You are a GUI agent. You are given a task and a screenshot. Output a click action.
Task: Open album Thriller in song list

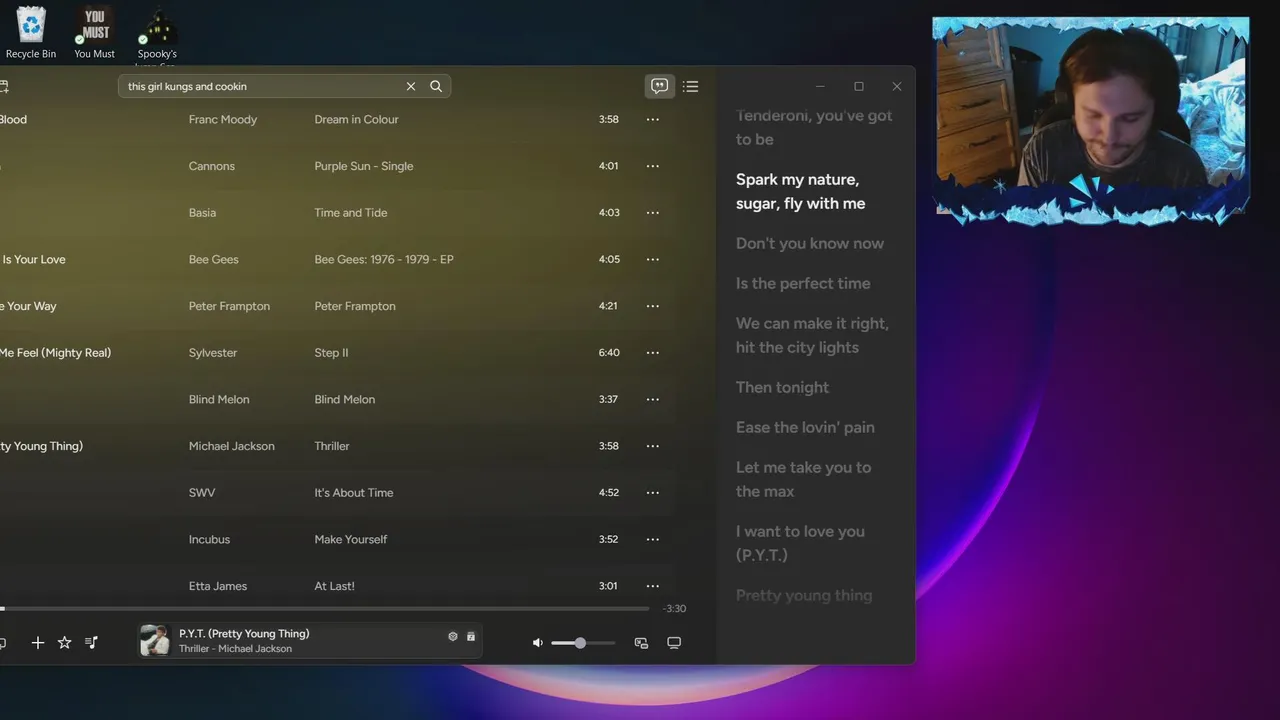(332, 446)
